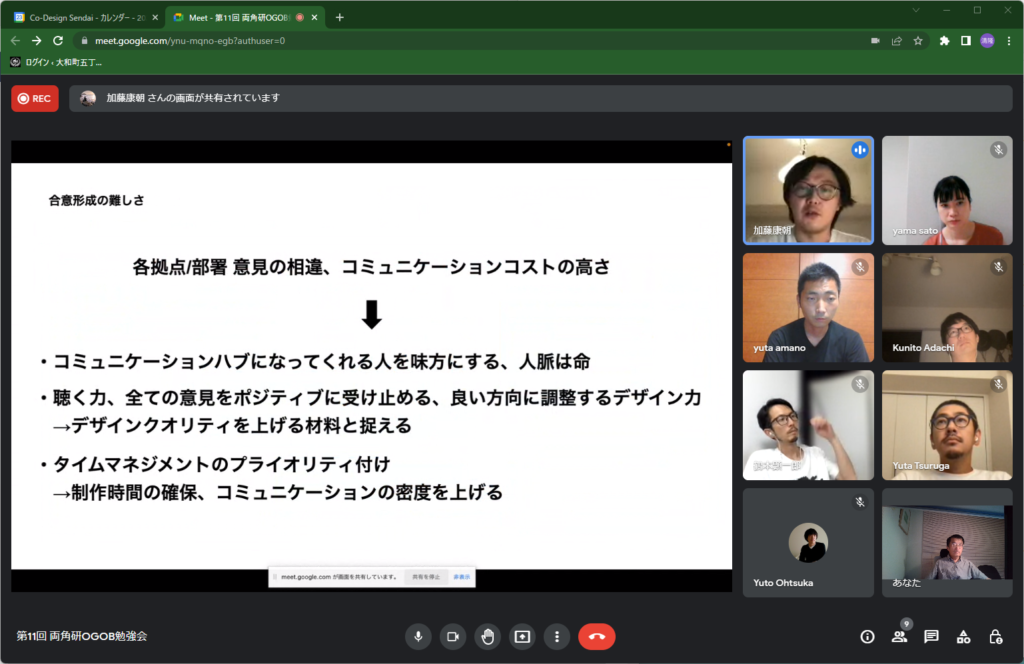This screenshot has width=1024, height=664.
Task: Show the participants list people icon
Action: [x=899, y=636]
